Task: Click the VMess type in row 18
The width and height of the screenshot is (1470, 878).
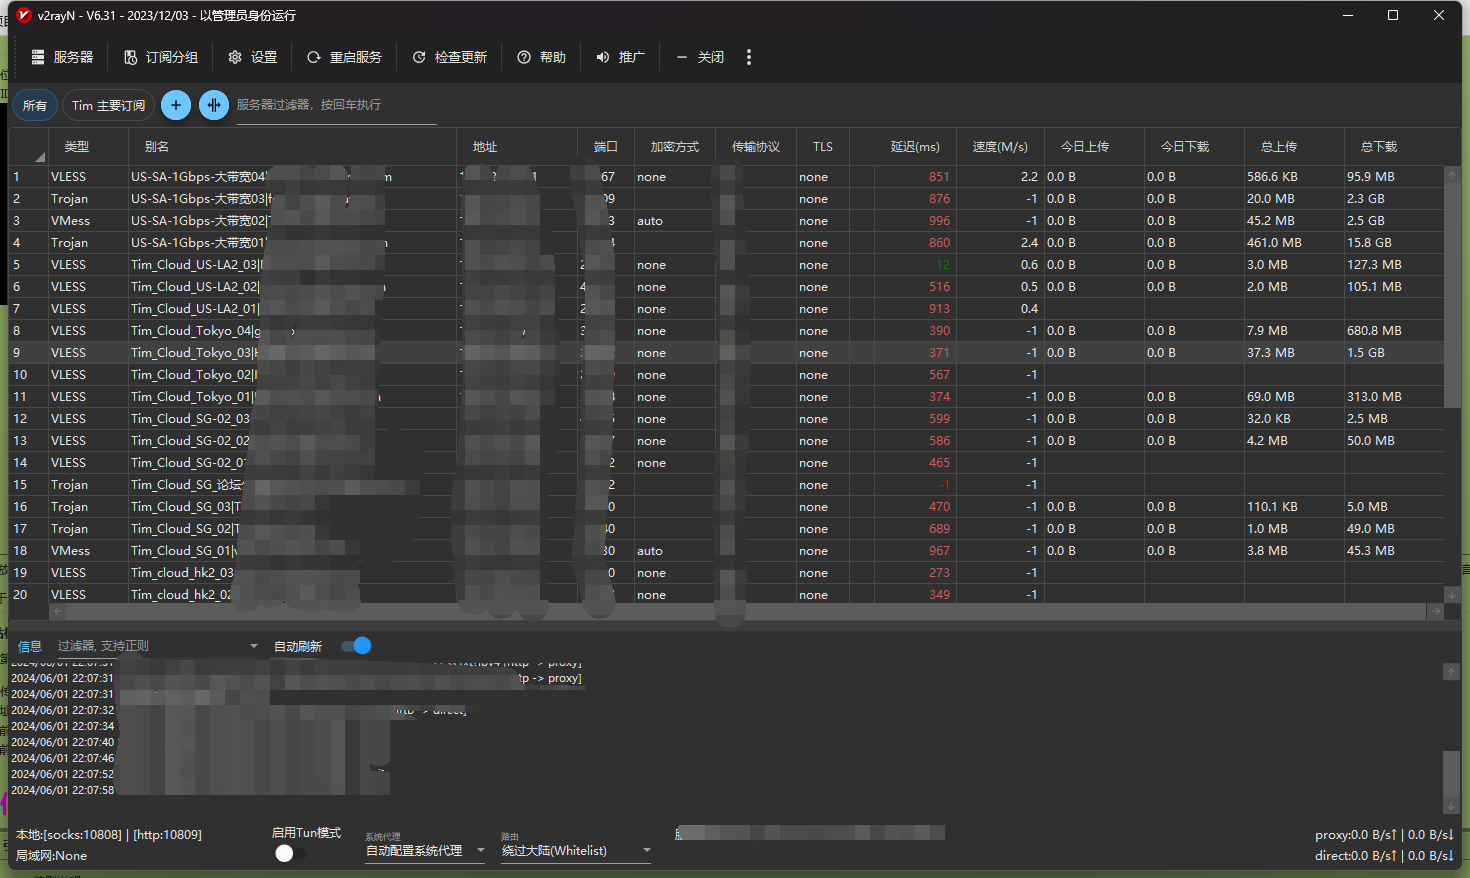Action: pos(70,551)
